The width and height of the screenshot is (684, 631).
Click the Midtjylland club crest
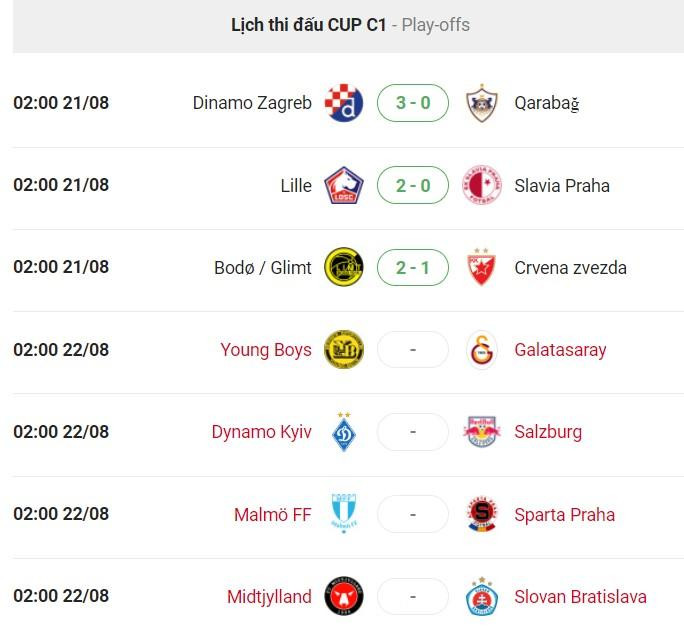[x=344, y=596]
